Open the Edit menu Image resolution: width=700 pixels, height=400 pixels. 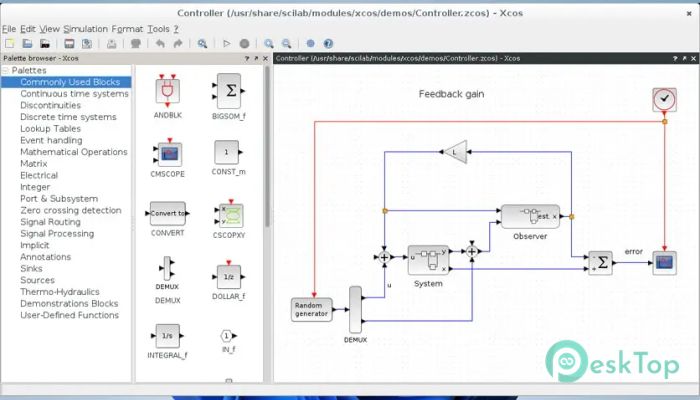point(28,29)
